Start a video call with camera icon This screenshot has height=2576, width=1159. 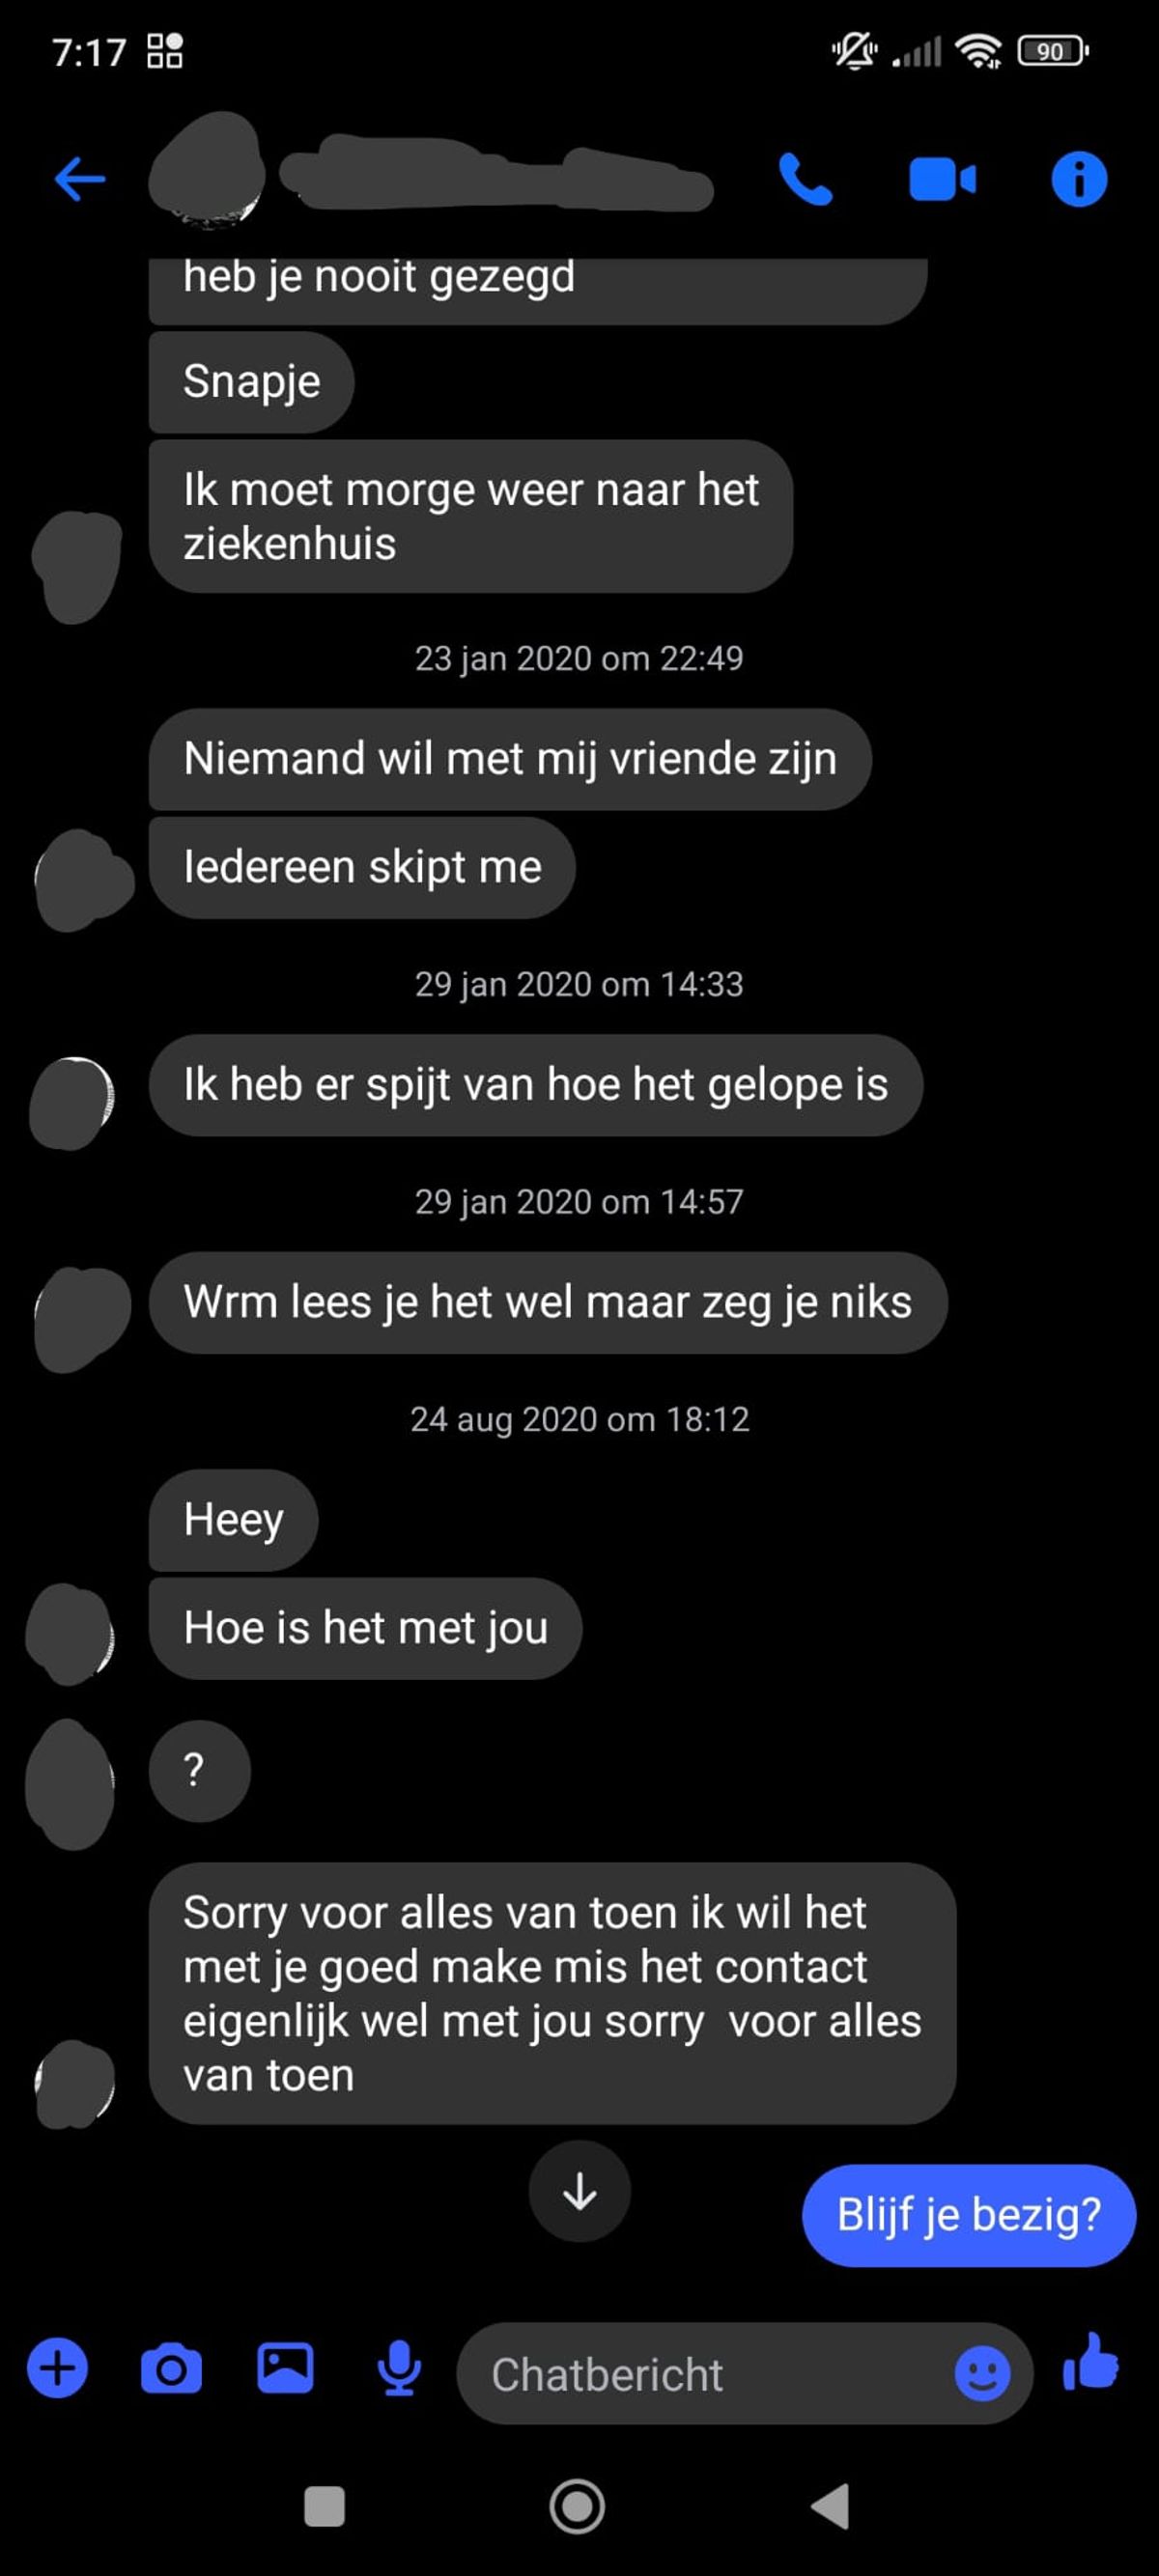coord(942,180)
